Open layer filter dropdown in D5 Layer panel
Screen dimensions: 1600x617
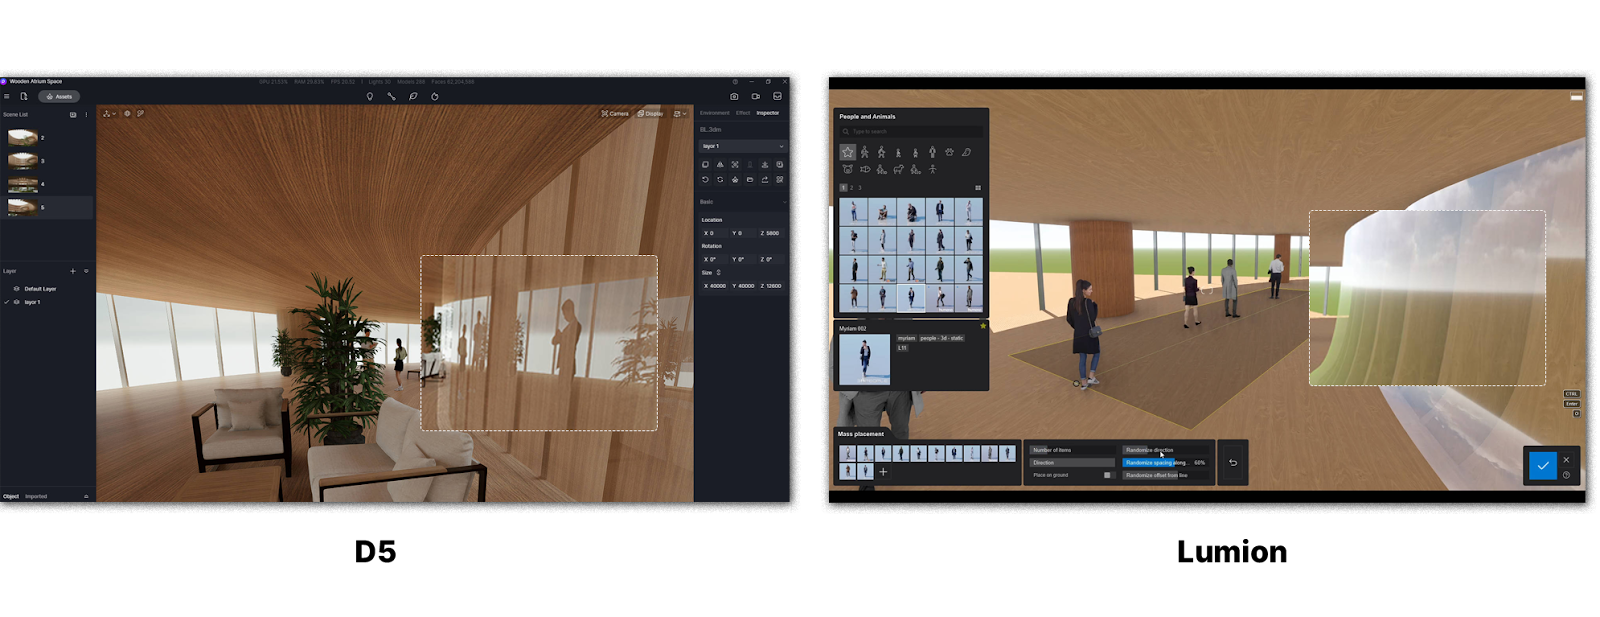click(86, 271)
